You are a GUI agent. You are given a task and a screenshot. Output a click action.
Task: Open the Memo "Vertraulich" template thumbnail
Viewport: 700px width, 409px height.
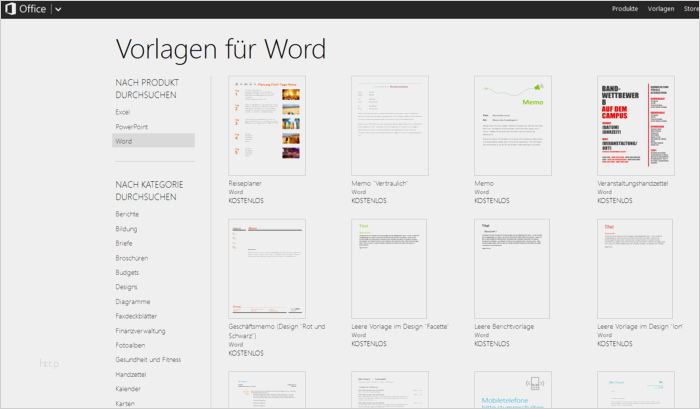tap(390, 126)
